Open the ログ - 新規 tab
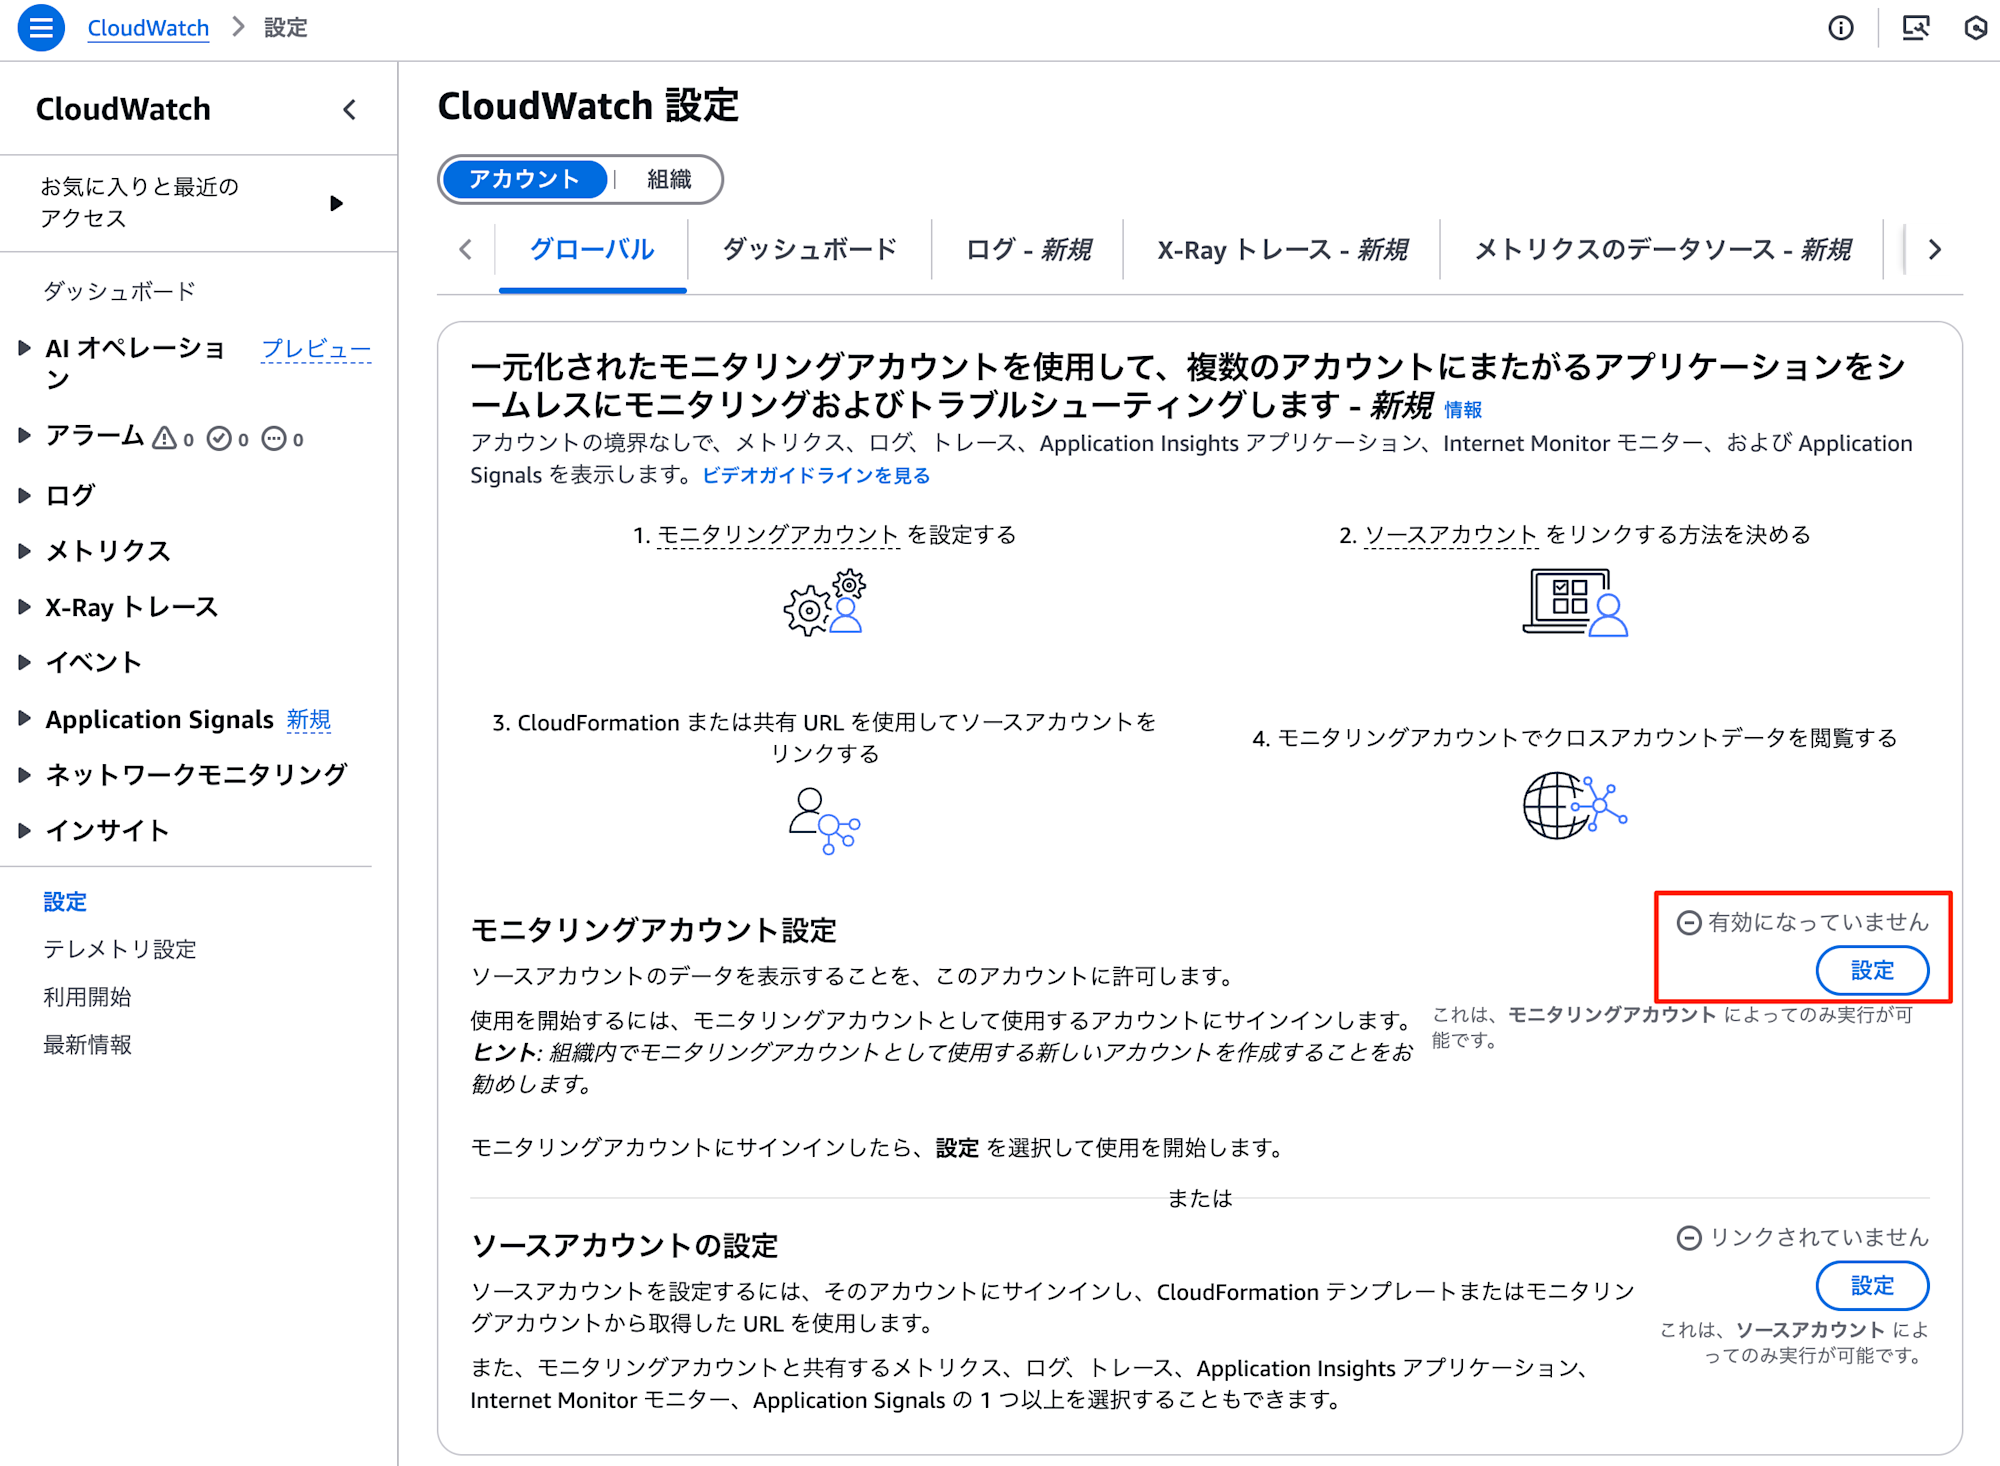The height and width of the screenshot is (1466, 2000). click(x=1028, y=249)
